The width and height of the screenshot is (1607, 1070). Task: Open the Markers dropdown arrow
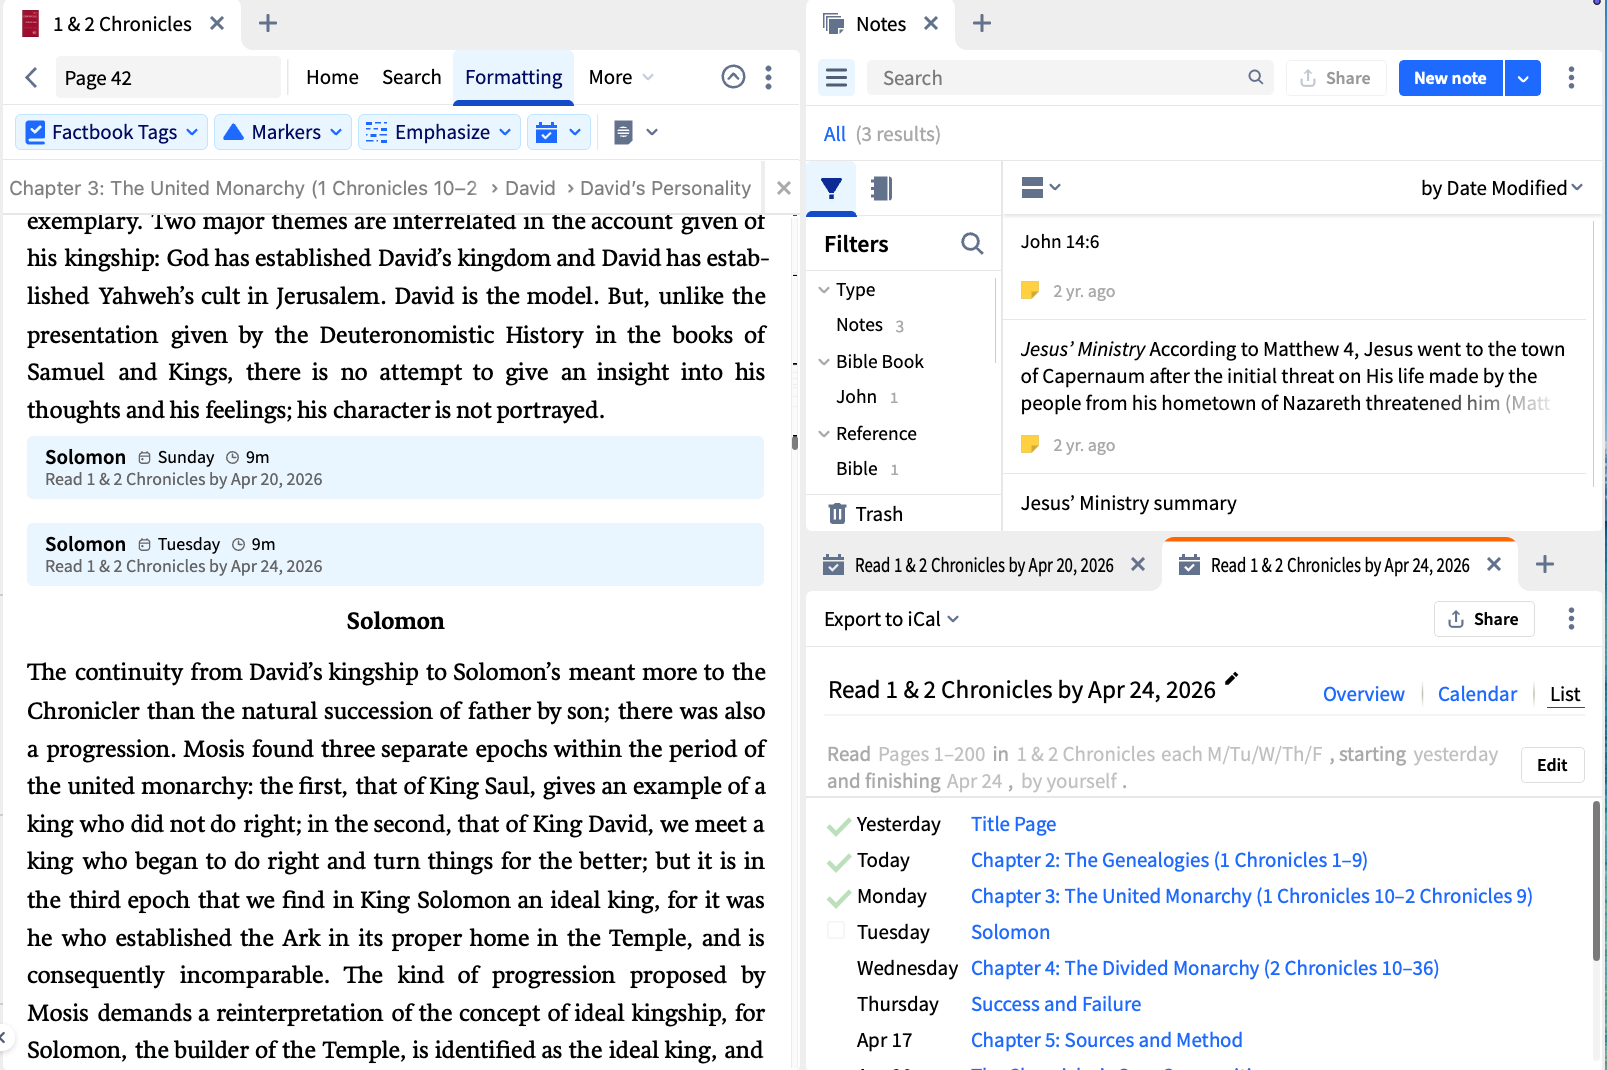(x=335, y=132)
